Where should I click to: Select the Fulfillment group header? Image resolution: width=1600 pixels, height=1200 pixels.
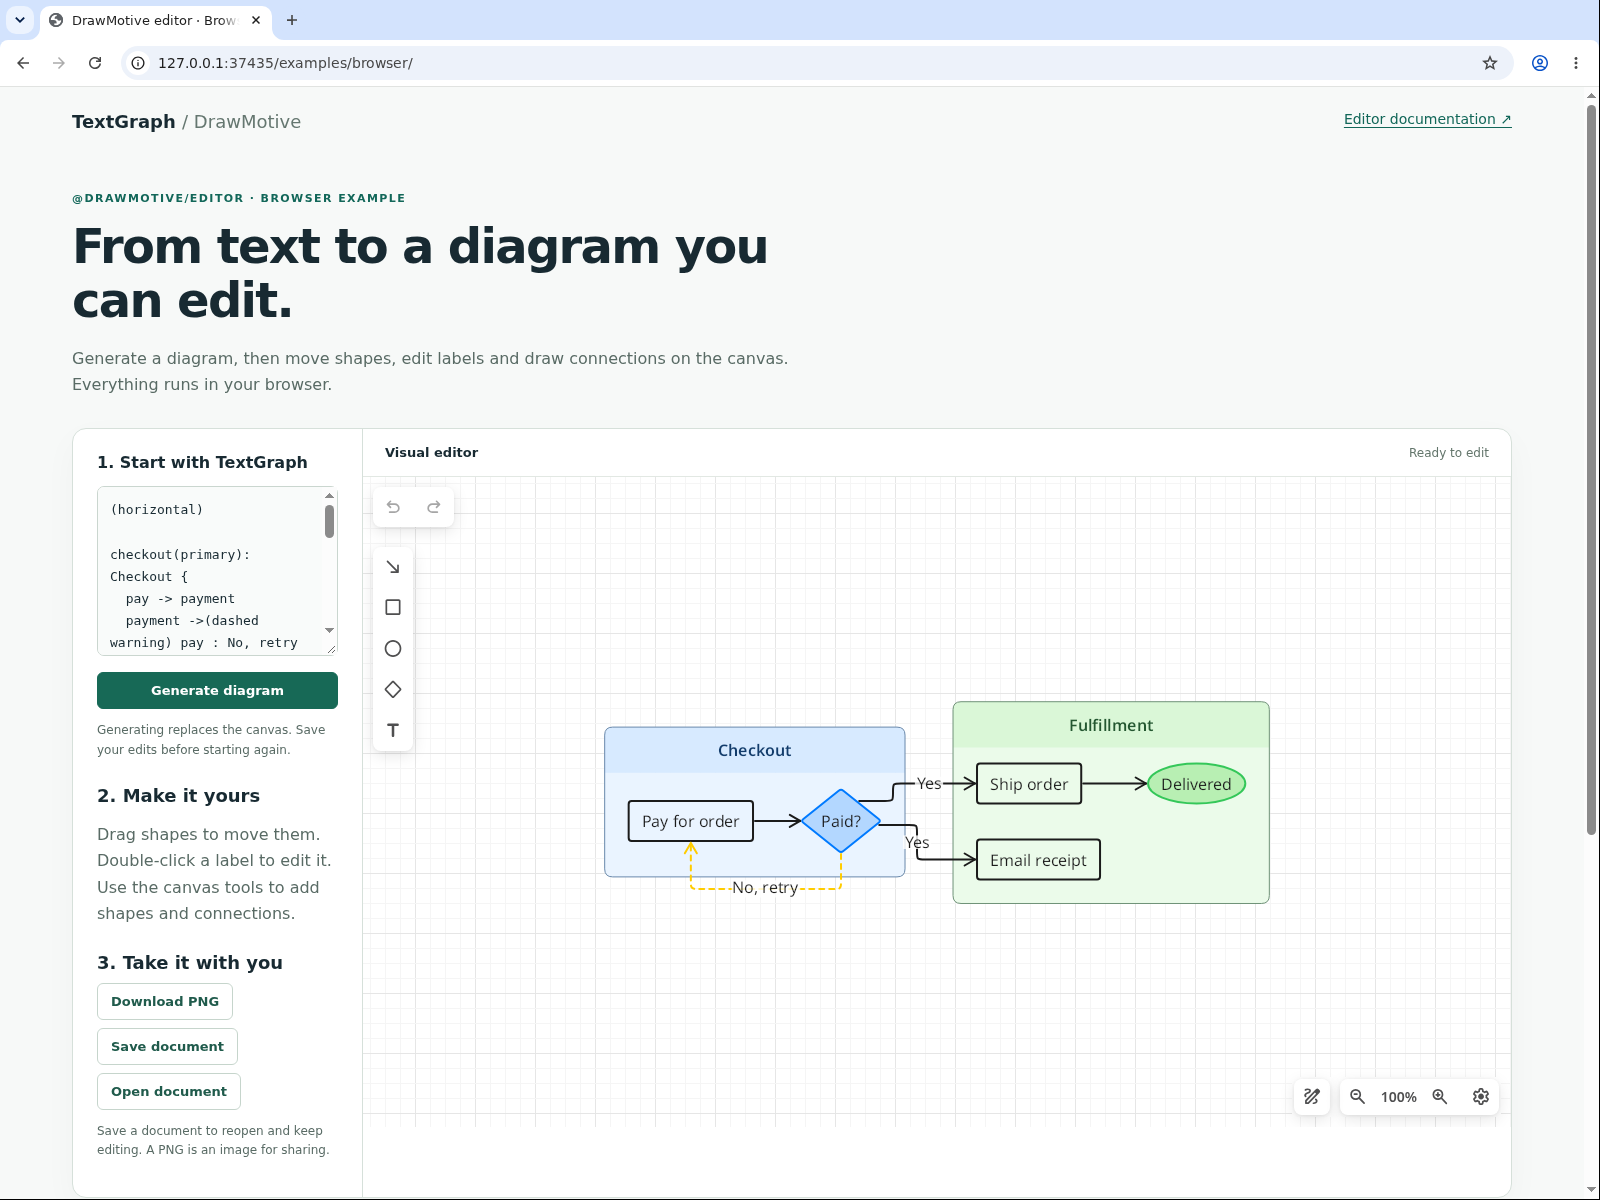click(x=1111, y=725)
